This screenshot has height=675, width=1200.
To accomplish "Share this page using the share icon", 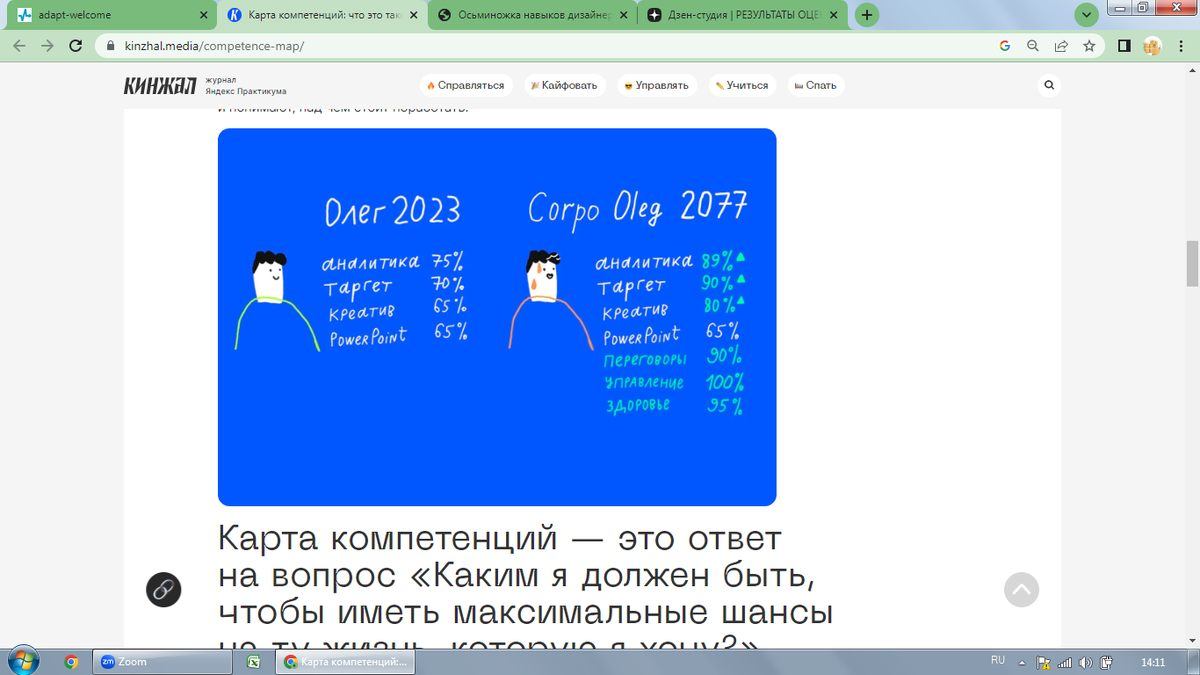I will (1061, 46).
